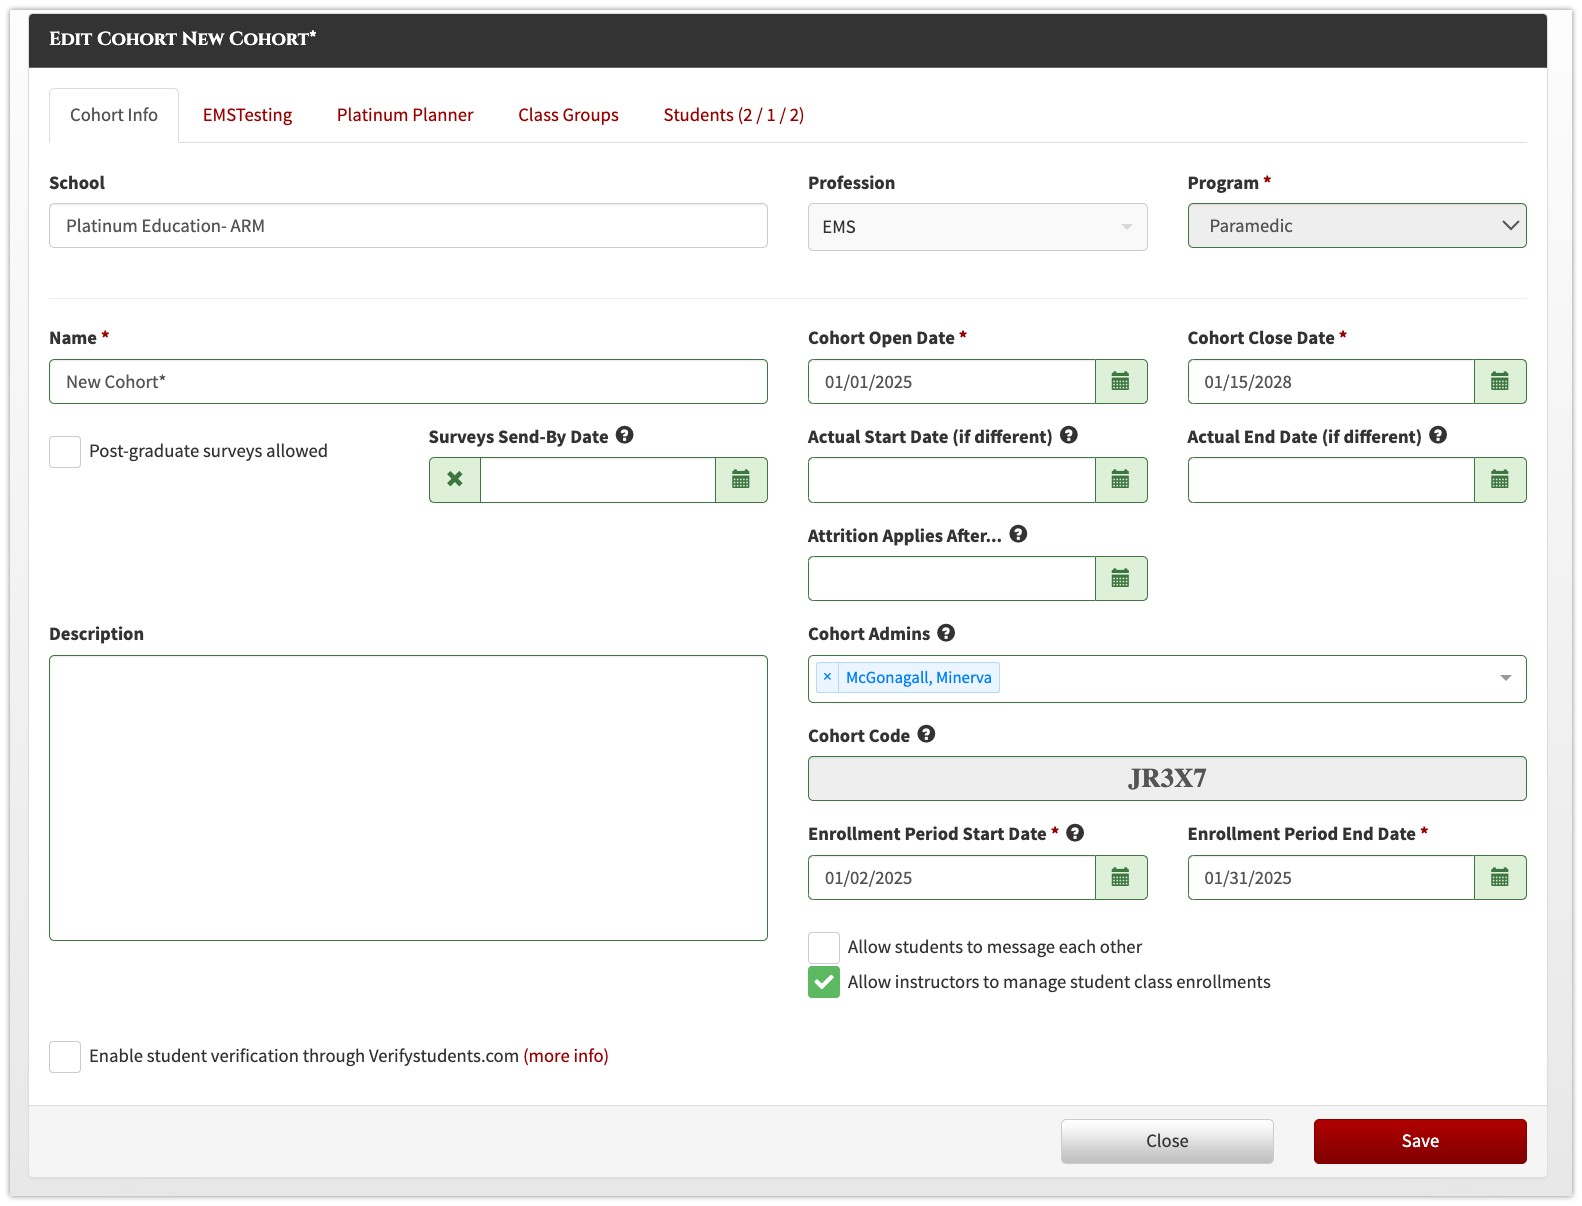Allow students to message each other
1582x1206 pixels.
(824, 948)
